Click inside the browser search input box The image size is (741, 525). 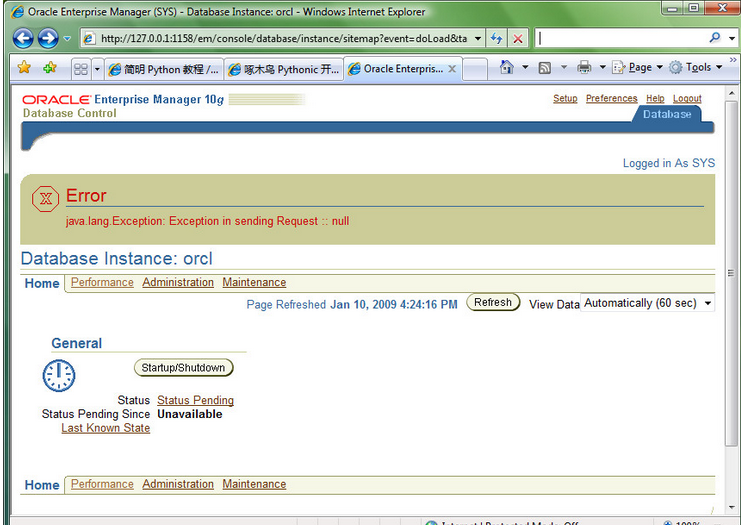(620, 38)
